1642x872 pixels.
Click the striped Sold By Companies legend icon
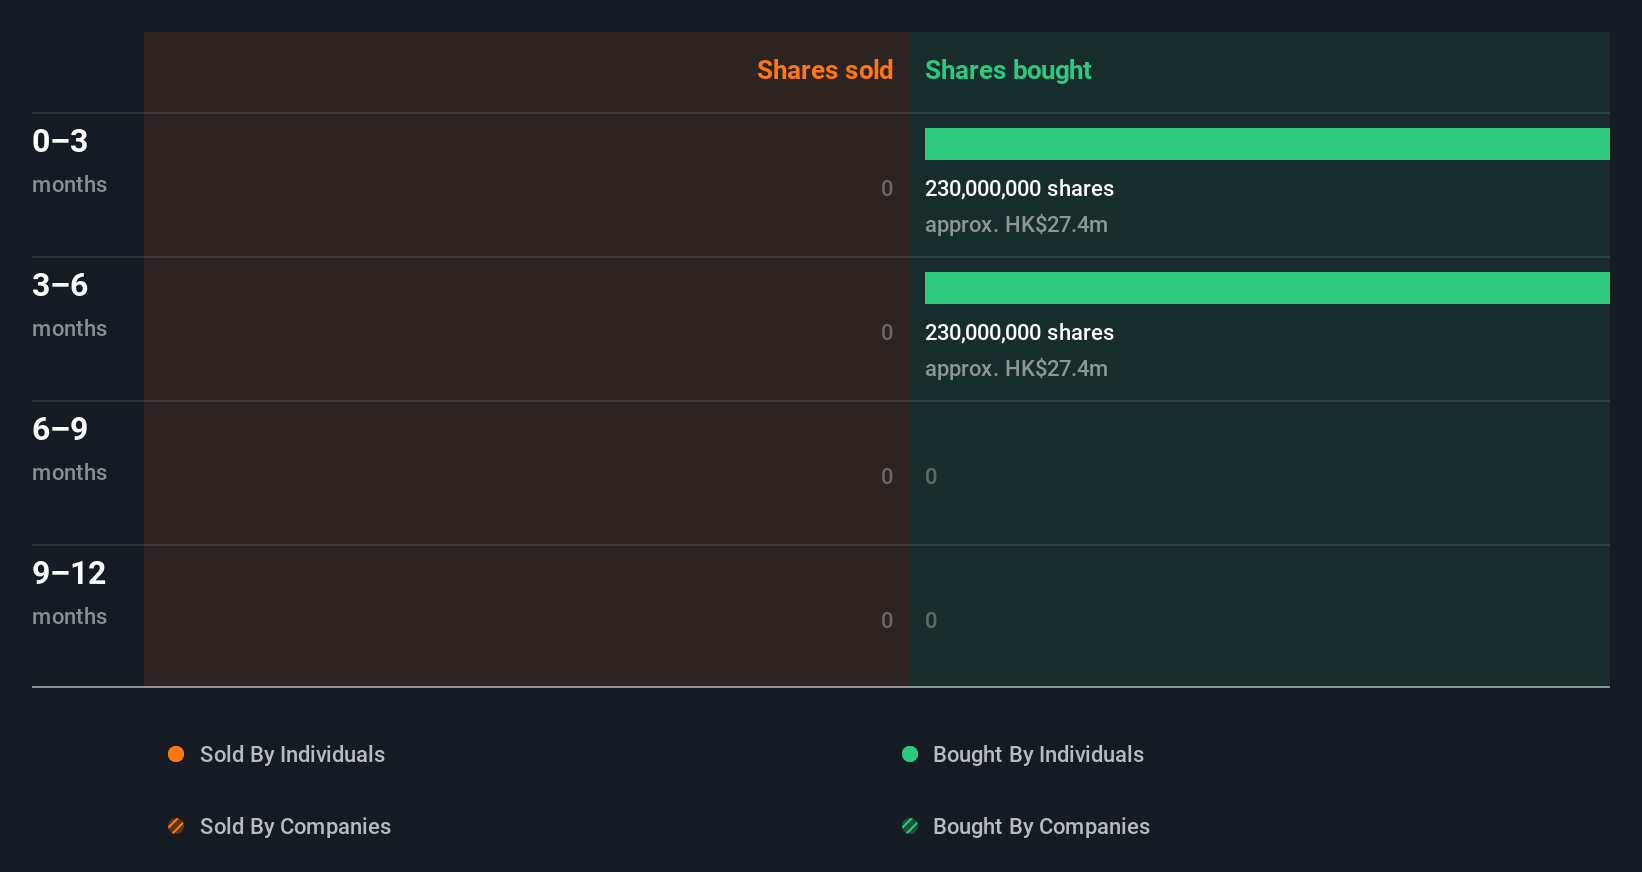(176, 826)
